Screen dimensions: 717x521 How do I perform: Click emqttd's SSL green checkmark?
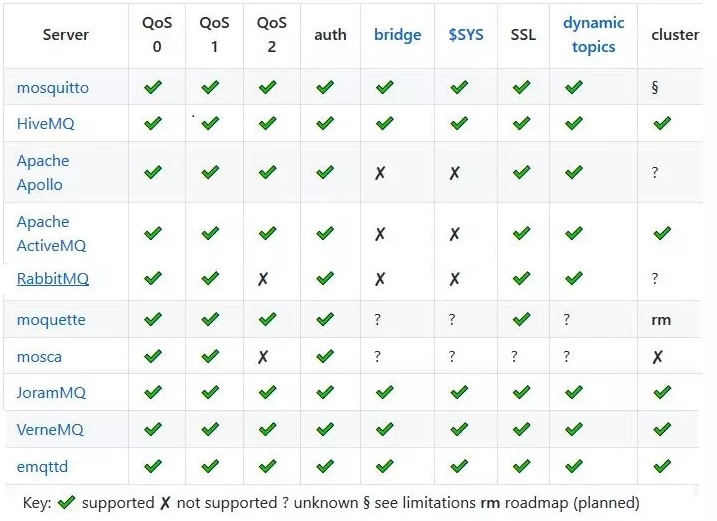tap(521, 466)
